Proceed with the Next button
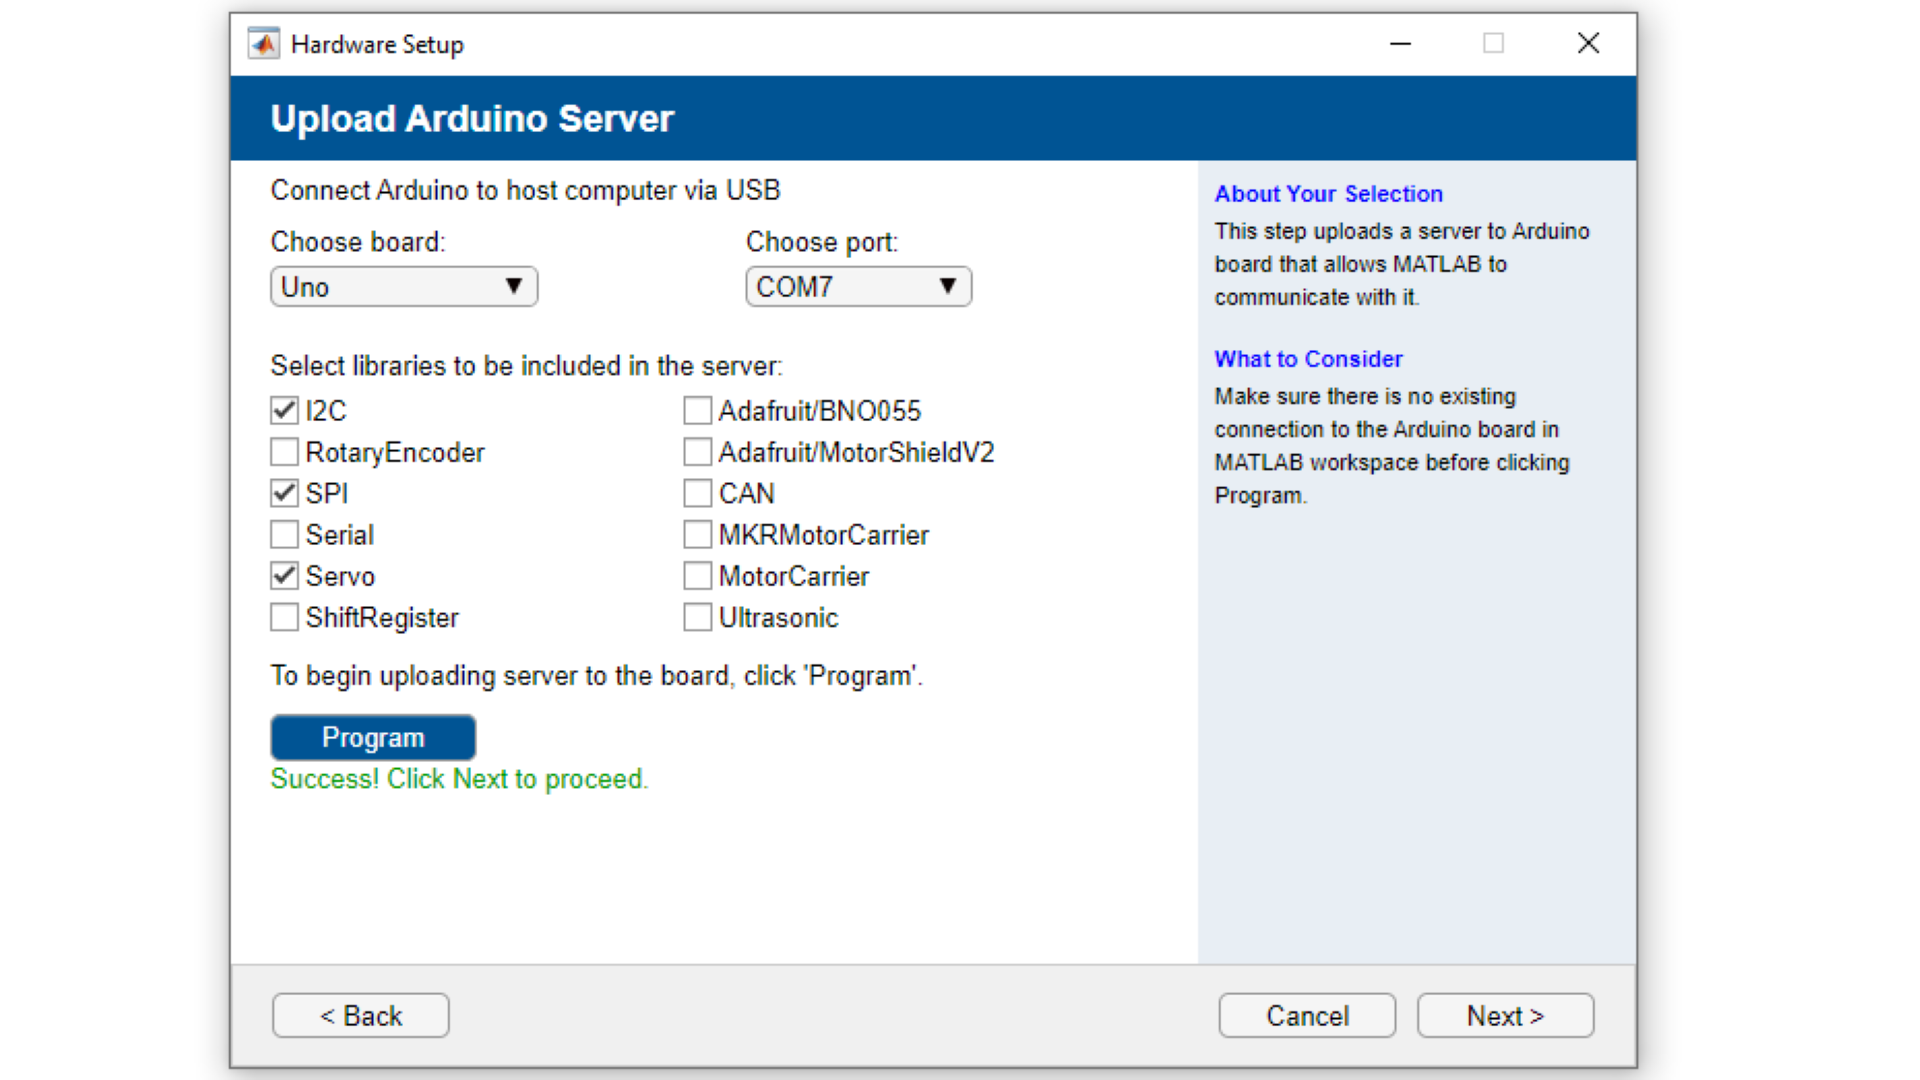The image size is (1920, 1080). click(1505, 1016)
